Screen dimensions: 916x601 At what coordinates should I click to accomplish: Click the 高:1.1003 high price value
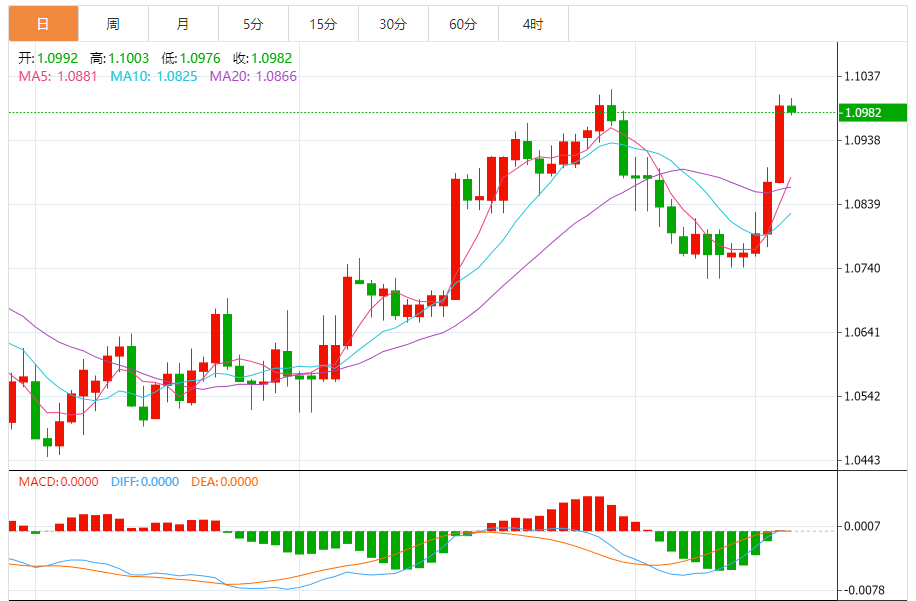[x=120, y=58]
